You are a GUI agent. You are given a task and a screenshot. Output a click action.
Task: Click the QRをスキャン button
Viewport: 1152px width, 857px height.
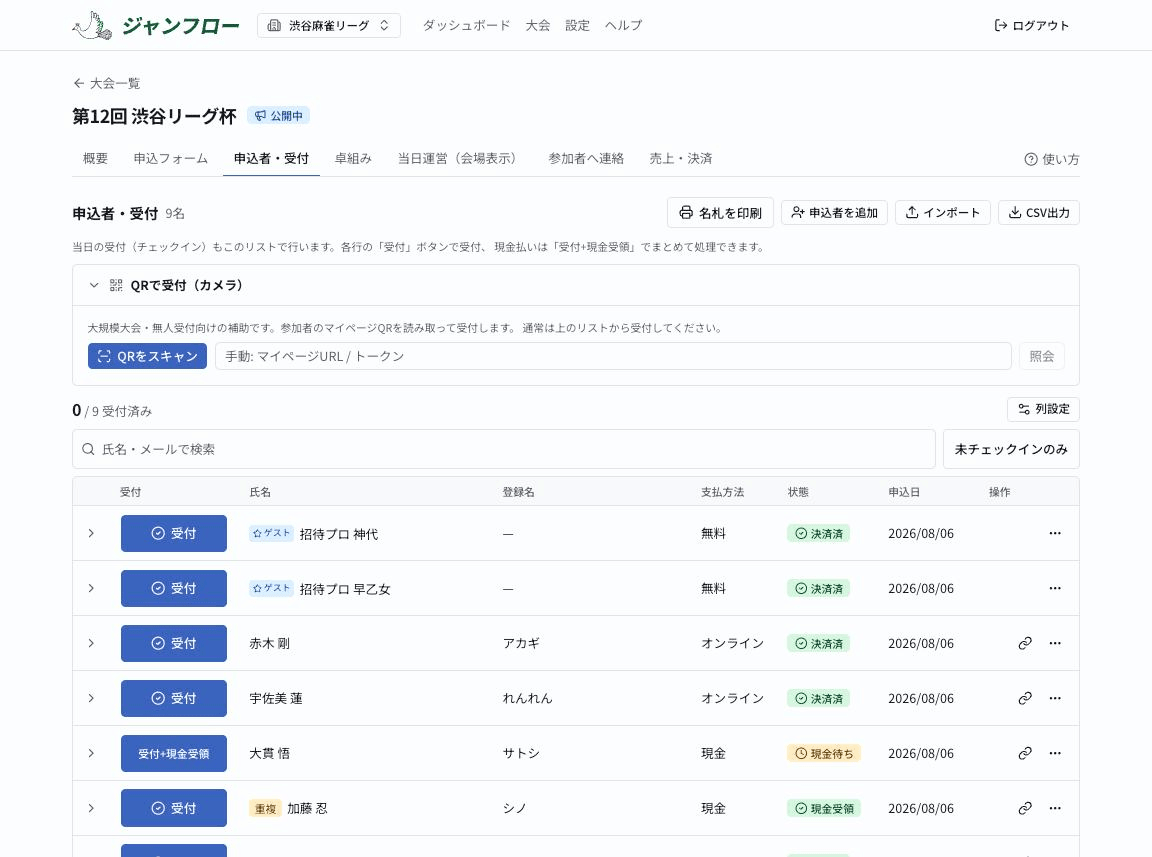(x=147, y=356)
